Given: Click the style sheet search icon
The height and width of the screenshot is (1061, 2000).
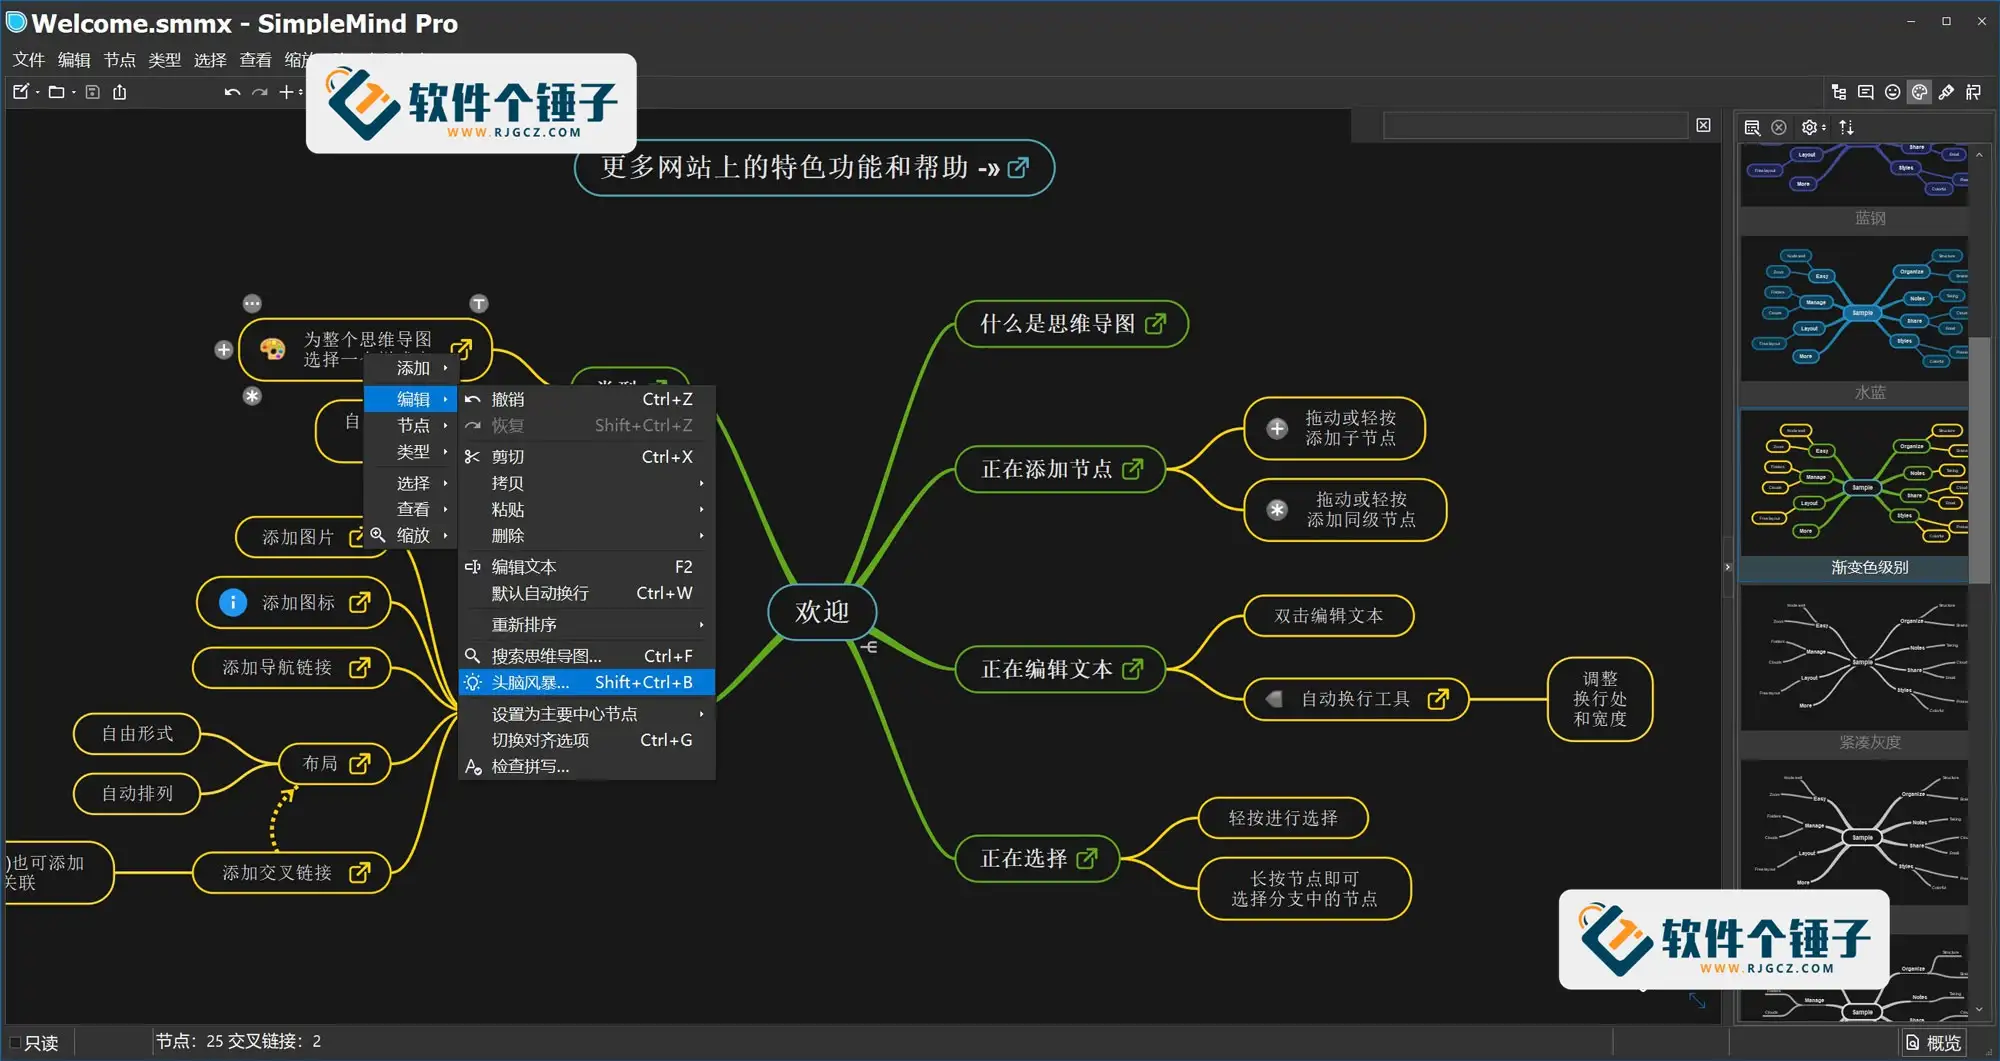Looking at the screenshot, I should 1752,127.
